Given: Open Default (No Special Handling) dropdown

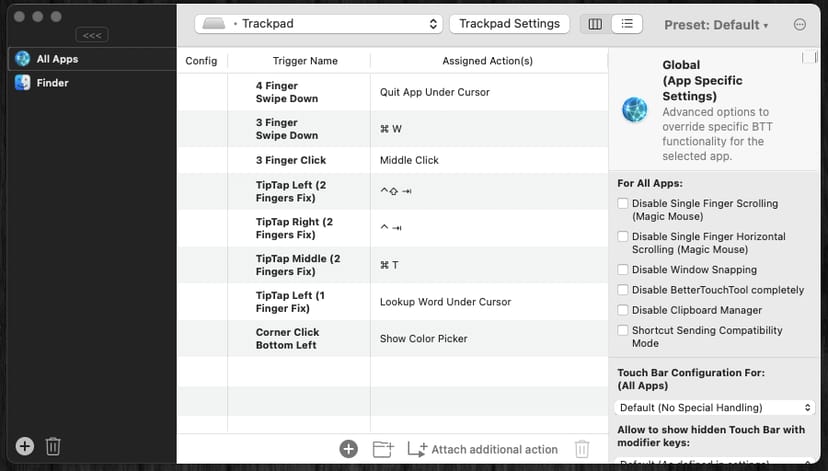Looking at the screenshot, I should click(x=715, y=408).
